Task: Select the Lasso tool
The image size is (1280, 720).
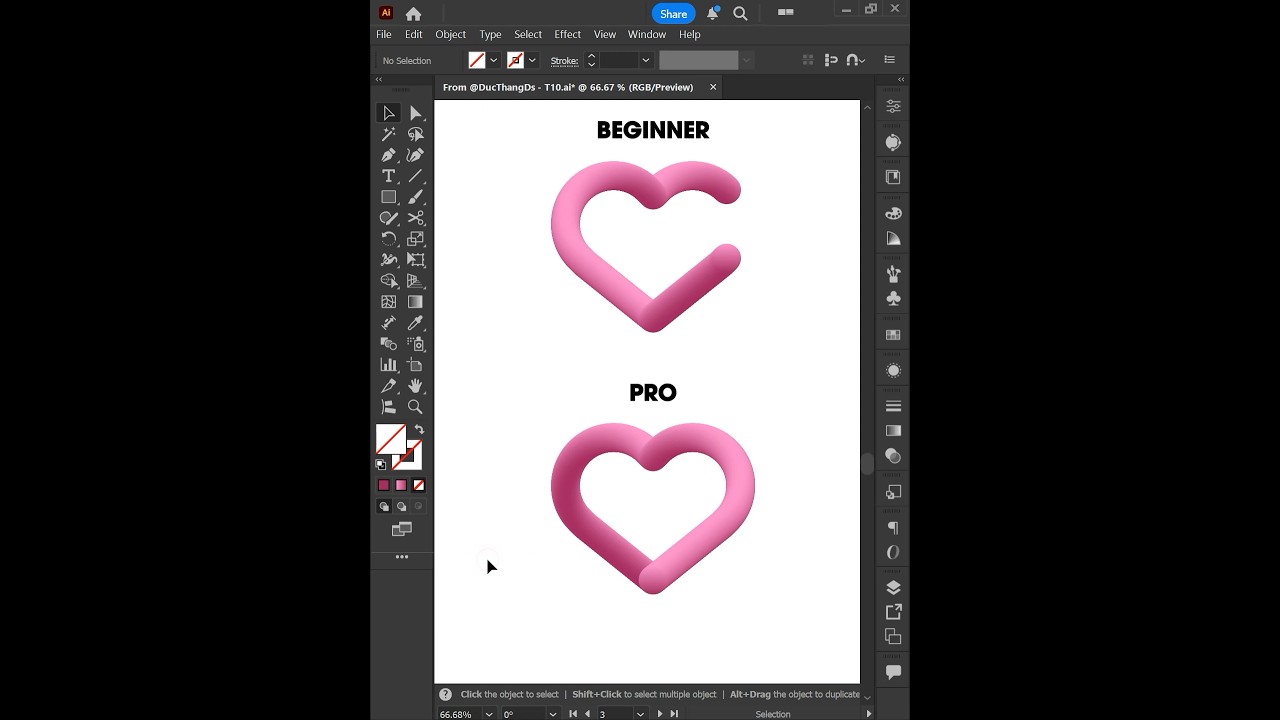Action: (415, 134)
